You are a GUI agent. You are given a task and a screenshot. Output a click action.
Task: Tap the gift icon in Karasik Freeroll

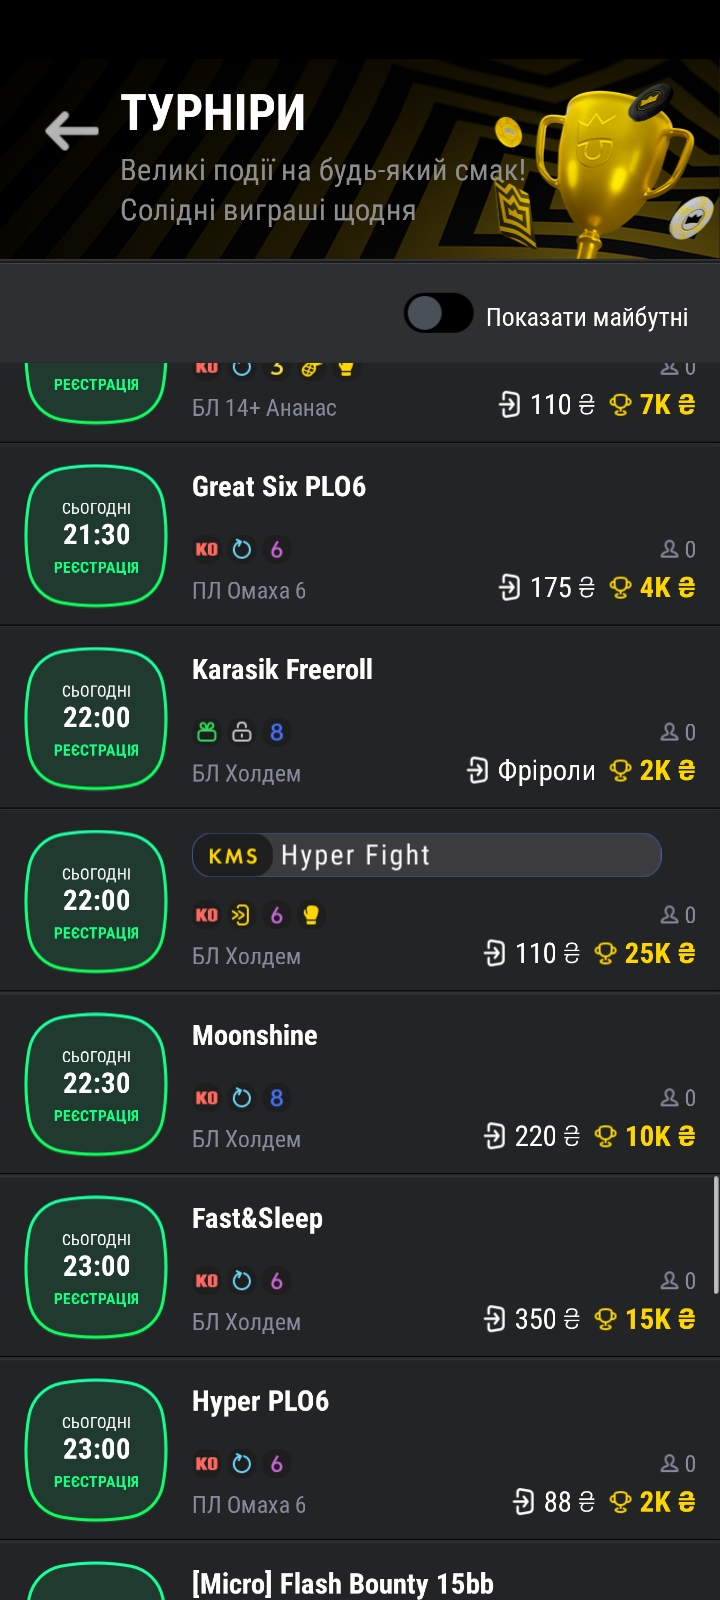(x=207, y=732)
